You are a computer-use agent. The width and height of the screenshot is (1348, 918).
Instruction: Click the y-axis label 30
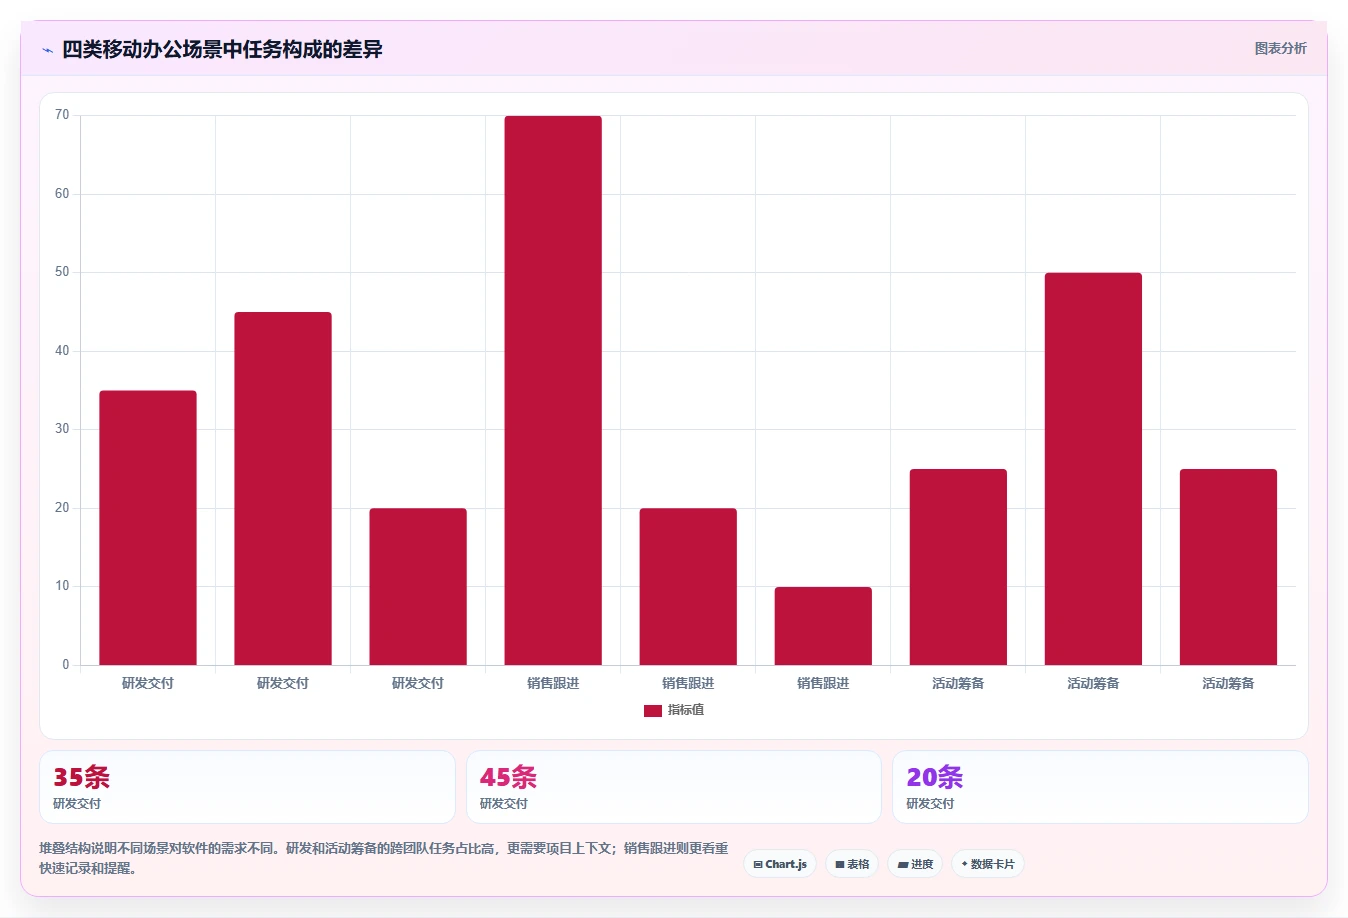[x=62, y=429]
